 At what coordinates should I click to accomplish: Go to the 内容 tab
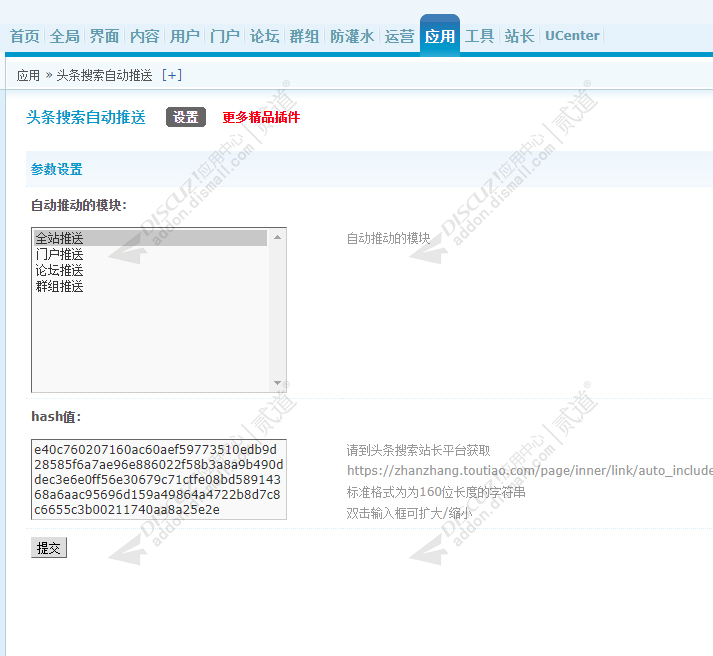(145, 36)
